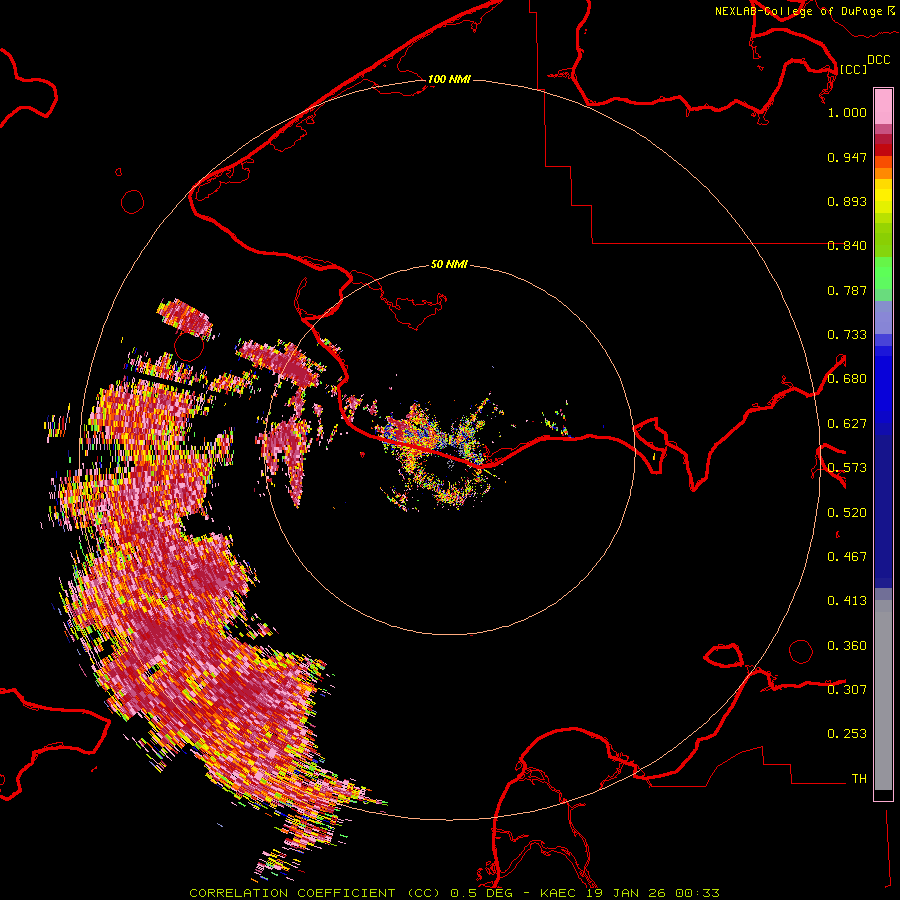Click the 0.467 scale value

click(847, 557)
